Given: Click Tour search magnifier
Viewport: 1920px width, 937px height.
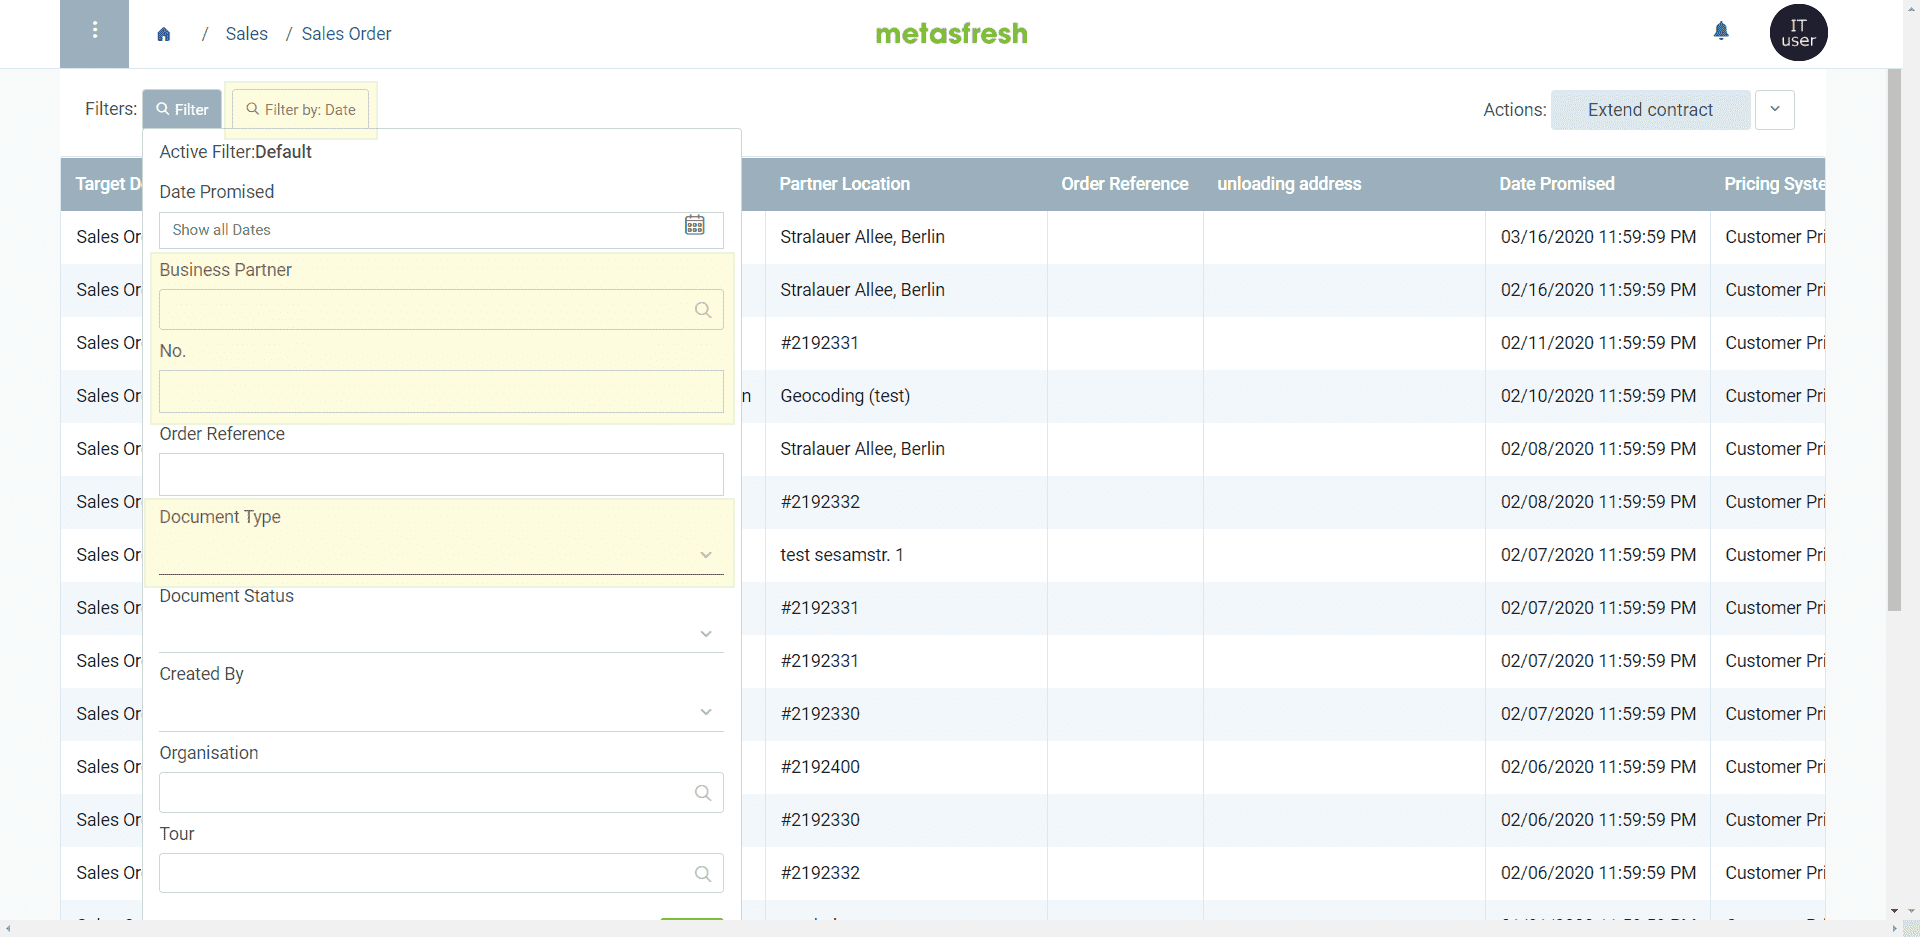Looking at the screenshot, I should coord(703,874).
